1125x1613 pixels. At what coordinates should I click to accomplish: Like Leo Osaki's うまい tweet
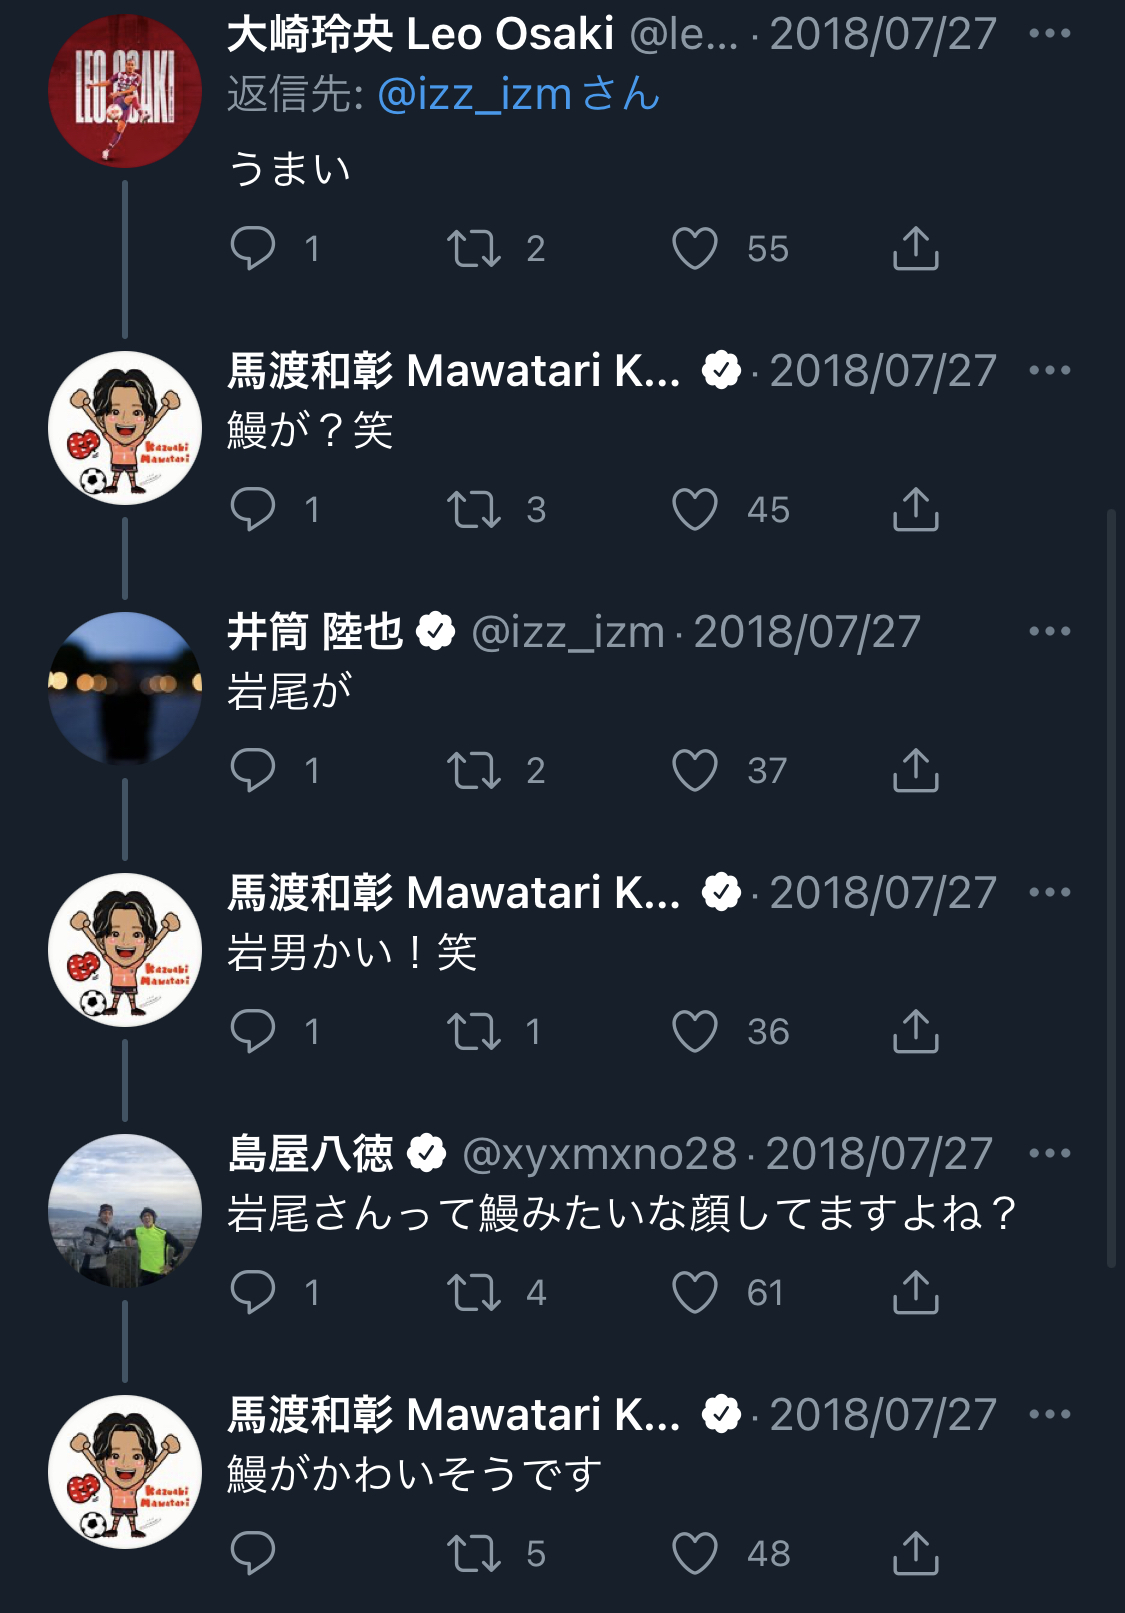695,249
